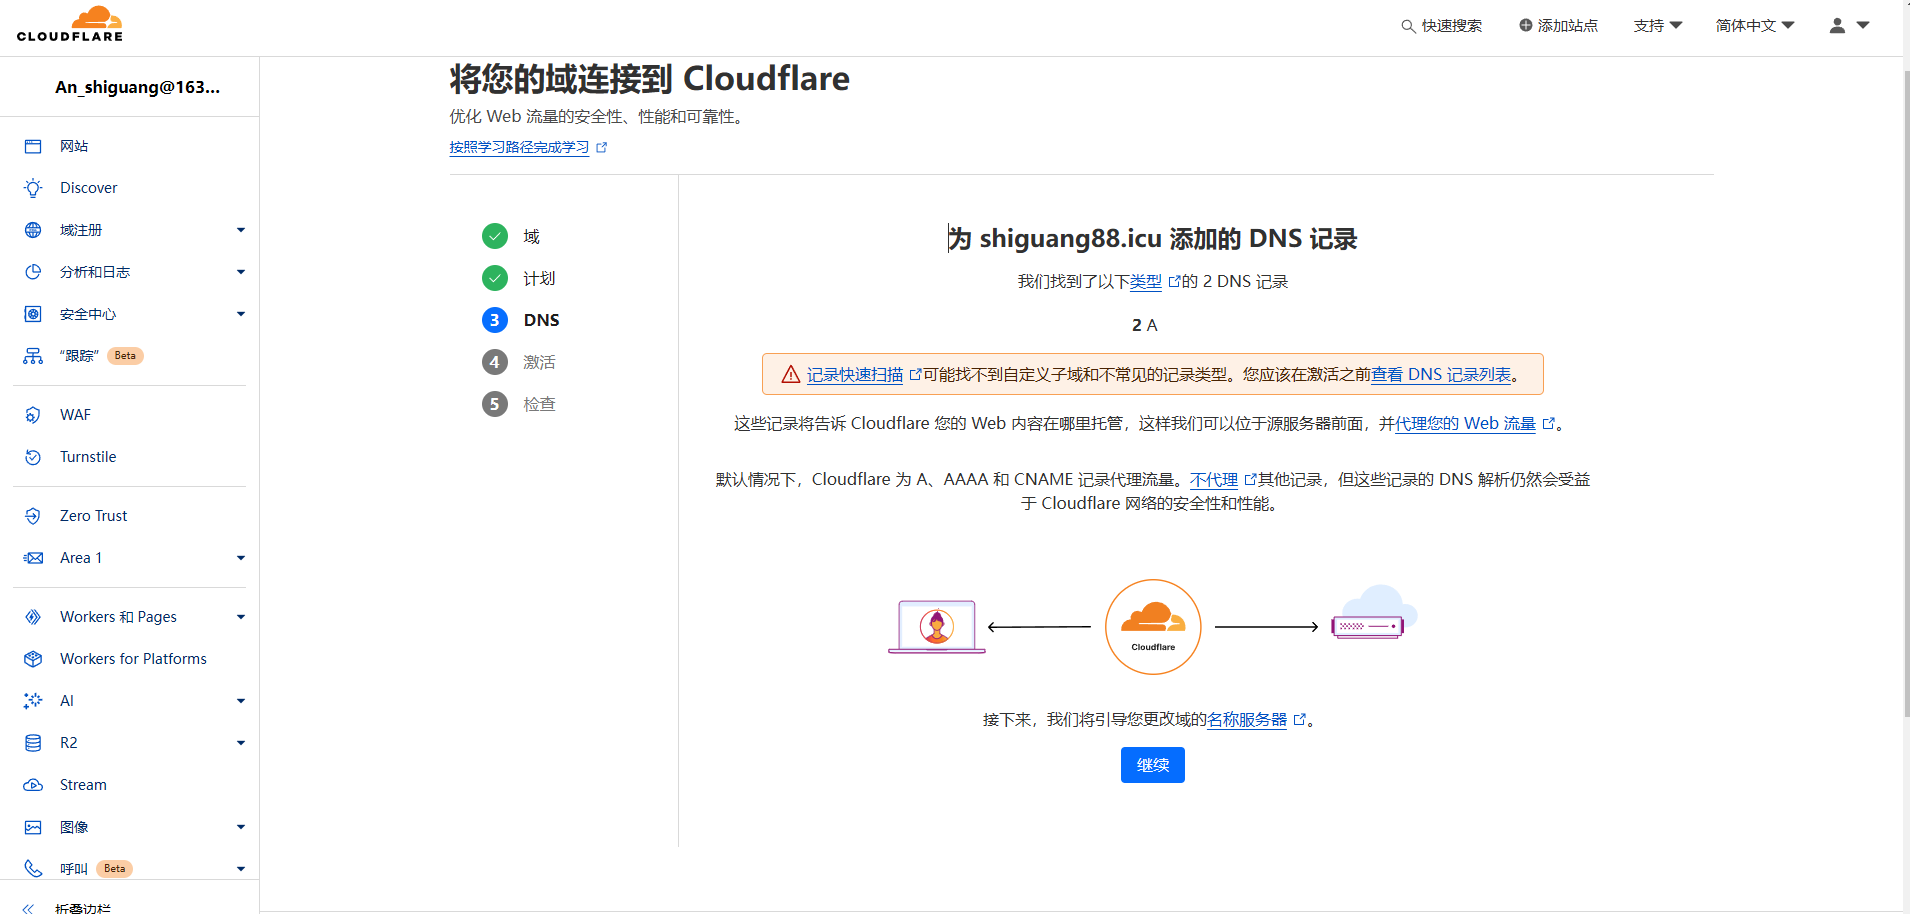This screenshot has height=914, width=1910.
Task: Click the R2 database icon
Action: [x=33, y=743]
